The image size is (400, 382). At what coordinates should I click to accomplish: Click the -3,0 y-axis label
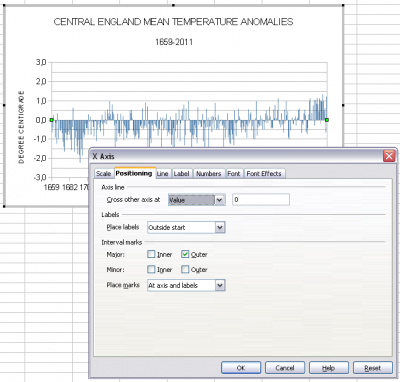point(40,177)
